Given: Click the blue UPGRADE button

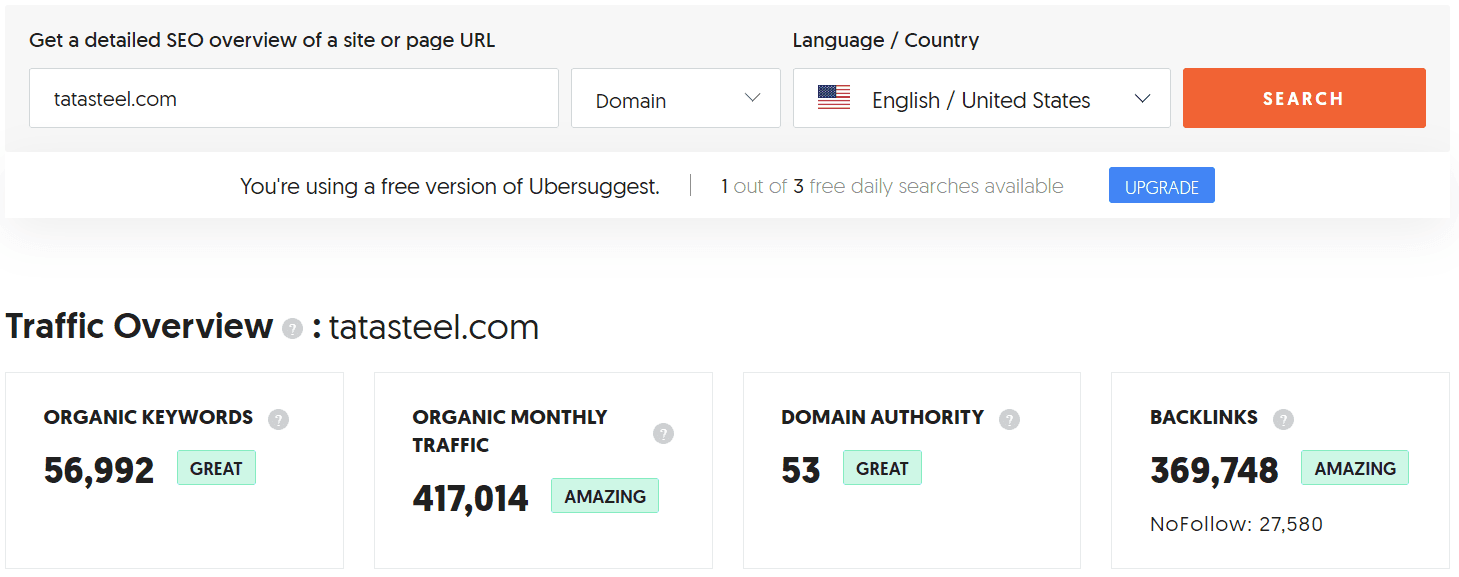Looking at the screenshot, I should click(1161, 186).
